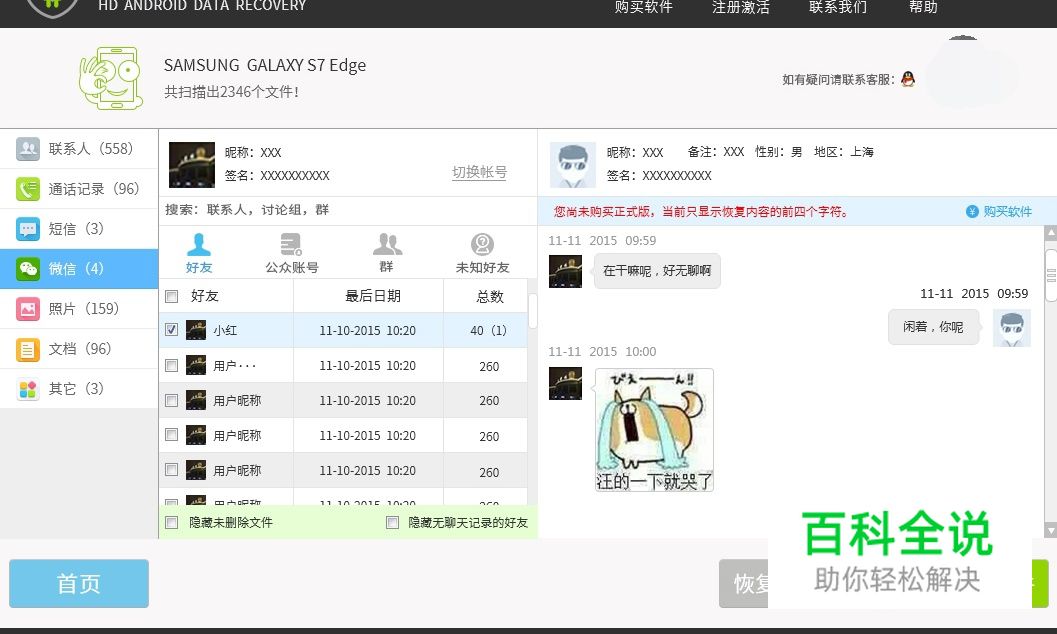Click the sender avatar beside 在干嘛呢 message
Screen dimensions: 1057x634
pos(565,271)
